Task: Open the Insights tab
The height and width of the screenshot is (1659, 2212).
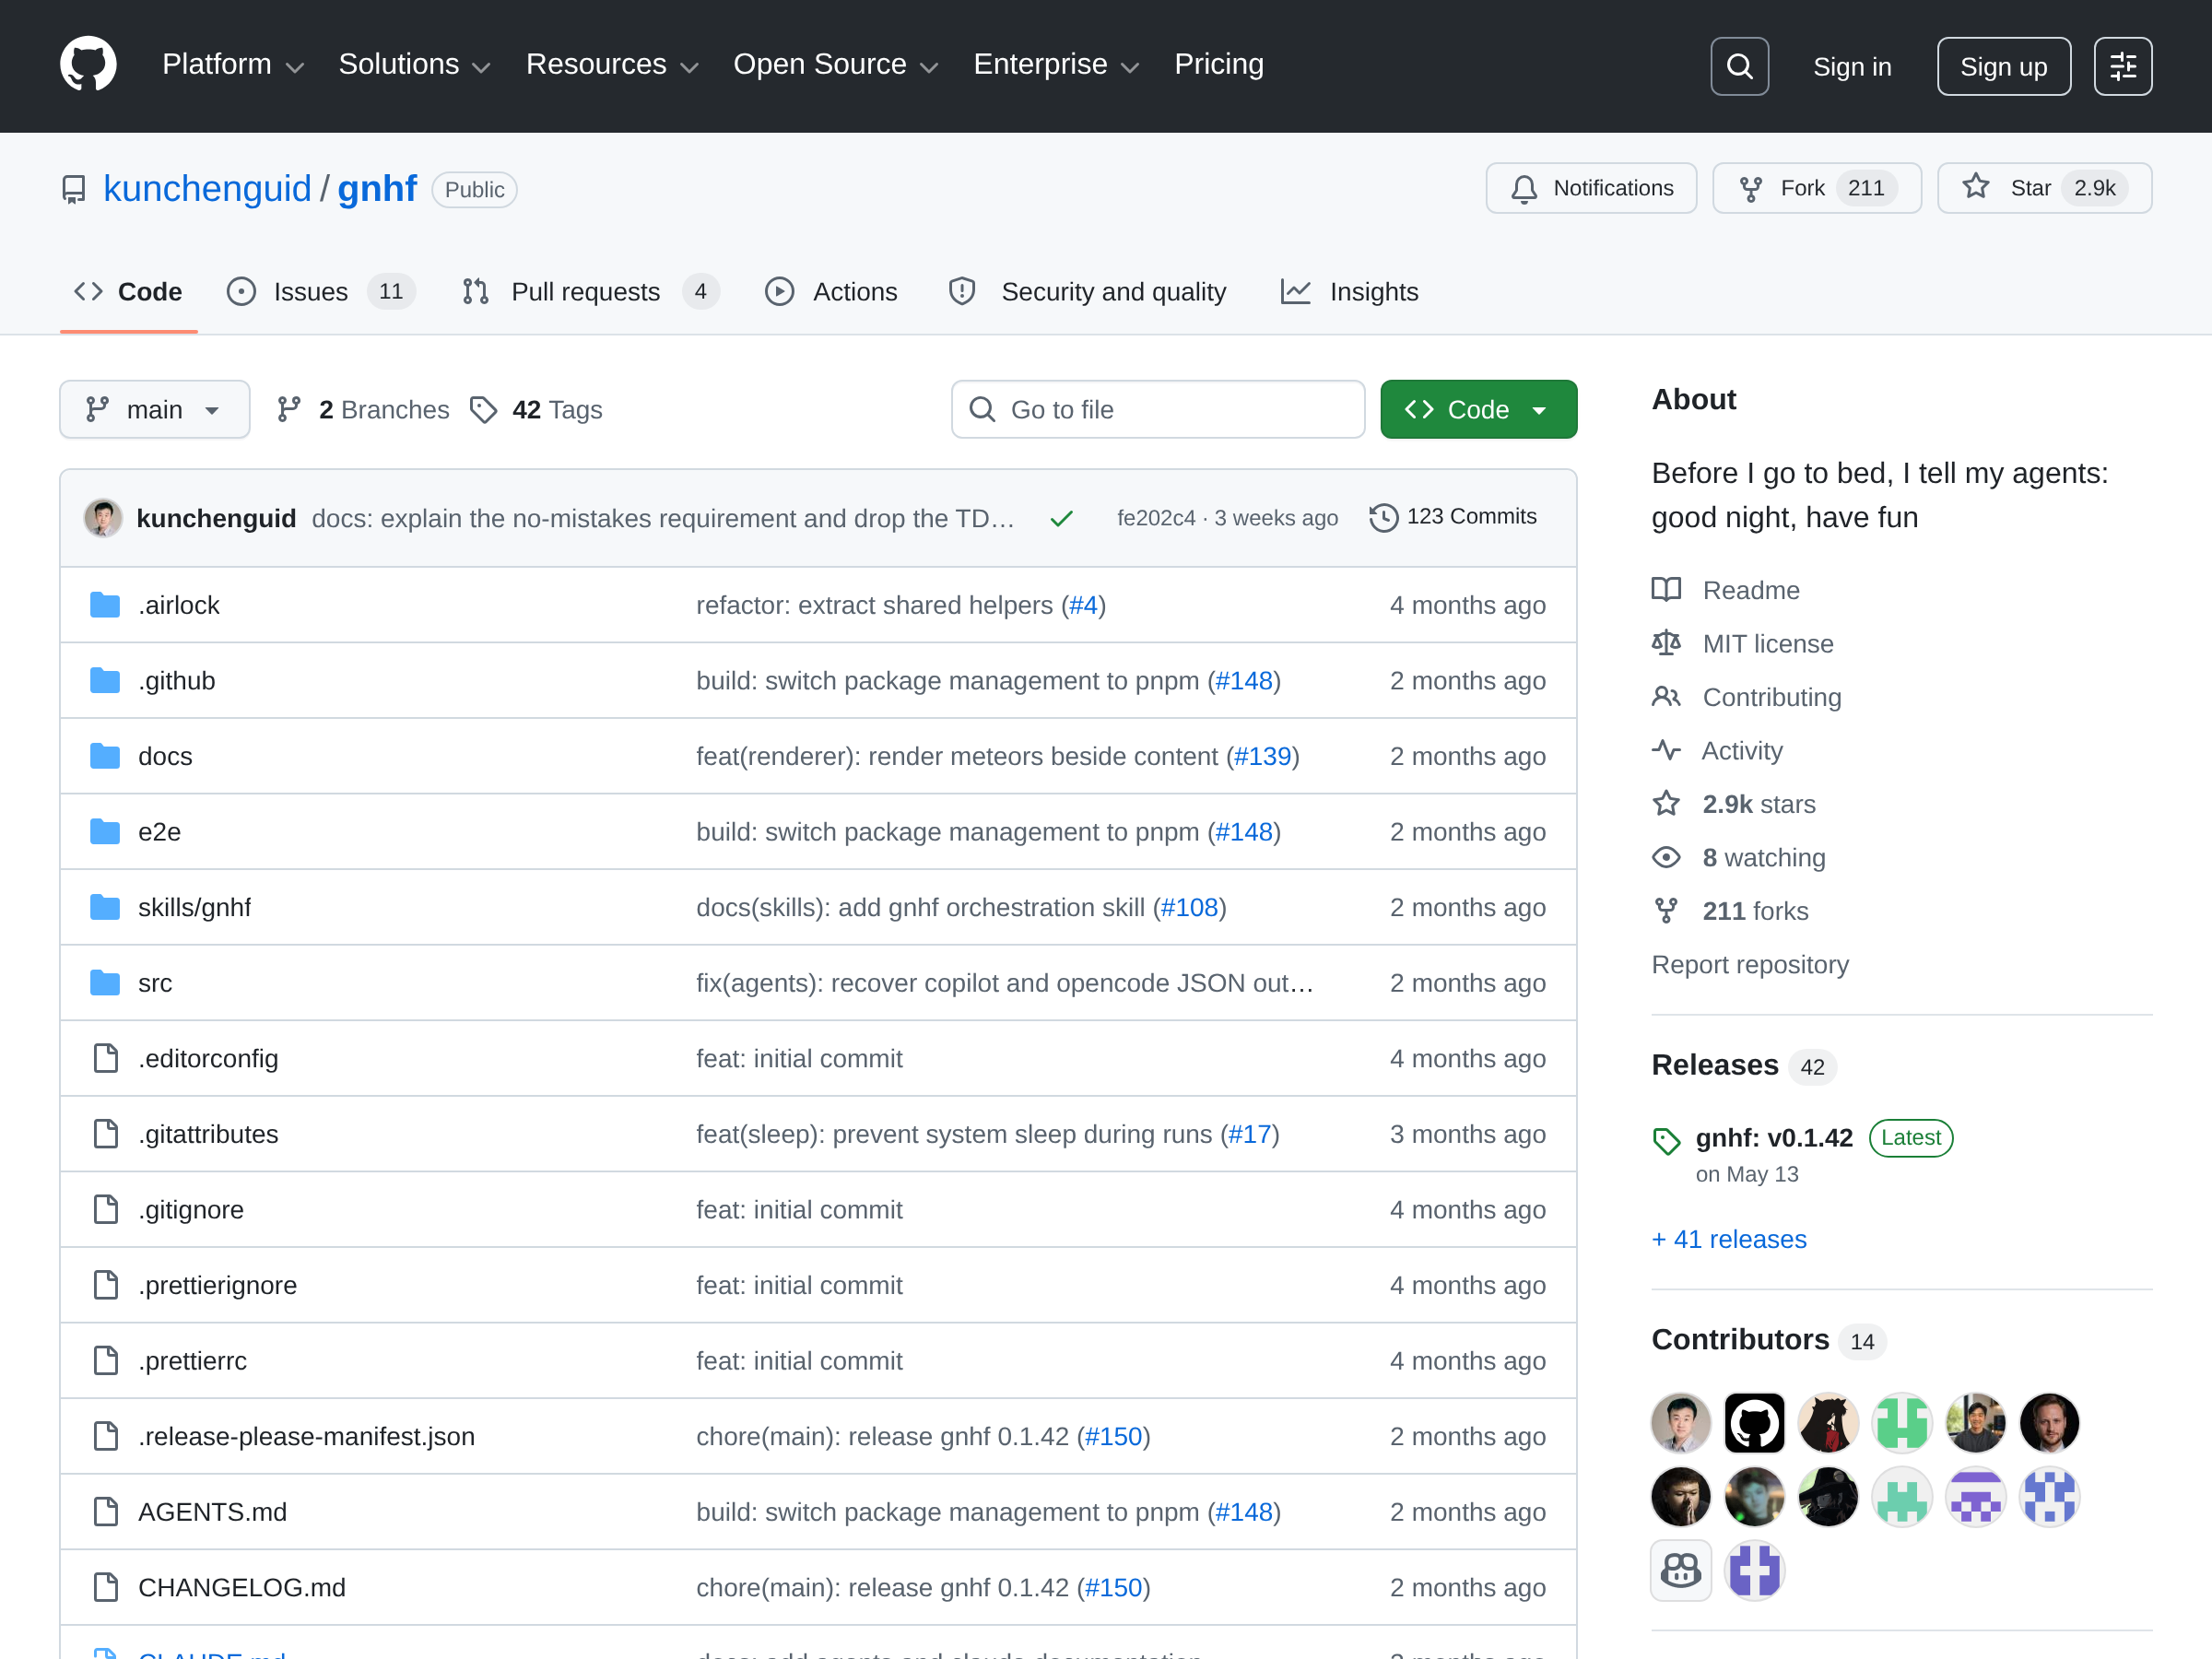Action: tap(1349, 292)
